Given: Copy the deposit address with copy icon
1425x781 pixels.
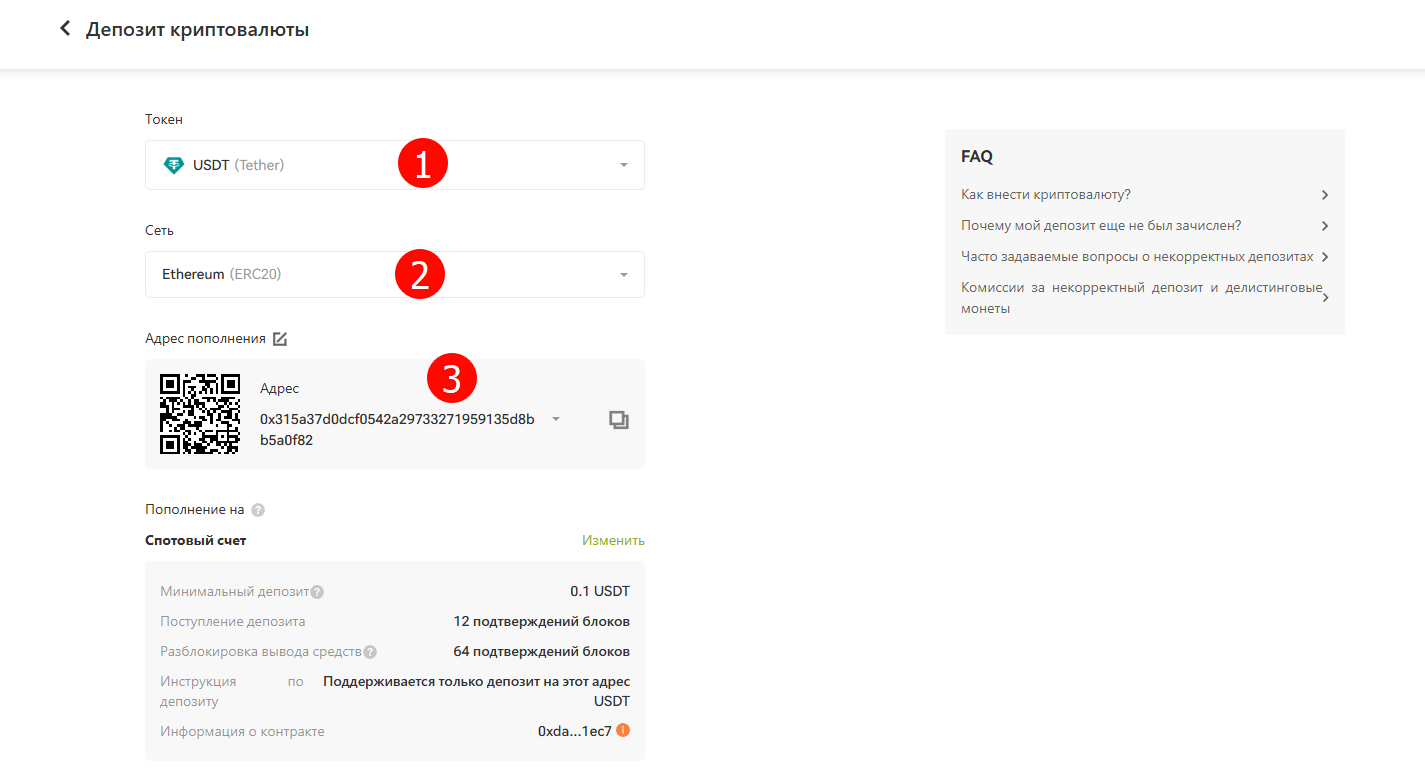Looking at the screenshot, I should pyautogui.click(x=619, y=420).
